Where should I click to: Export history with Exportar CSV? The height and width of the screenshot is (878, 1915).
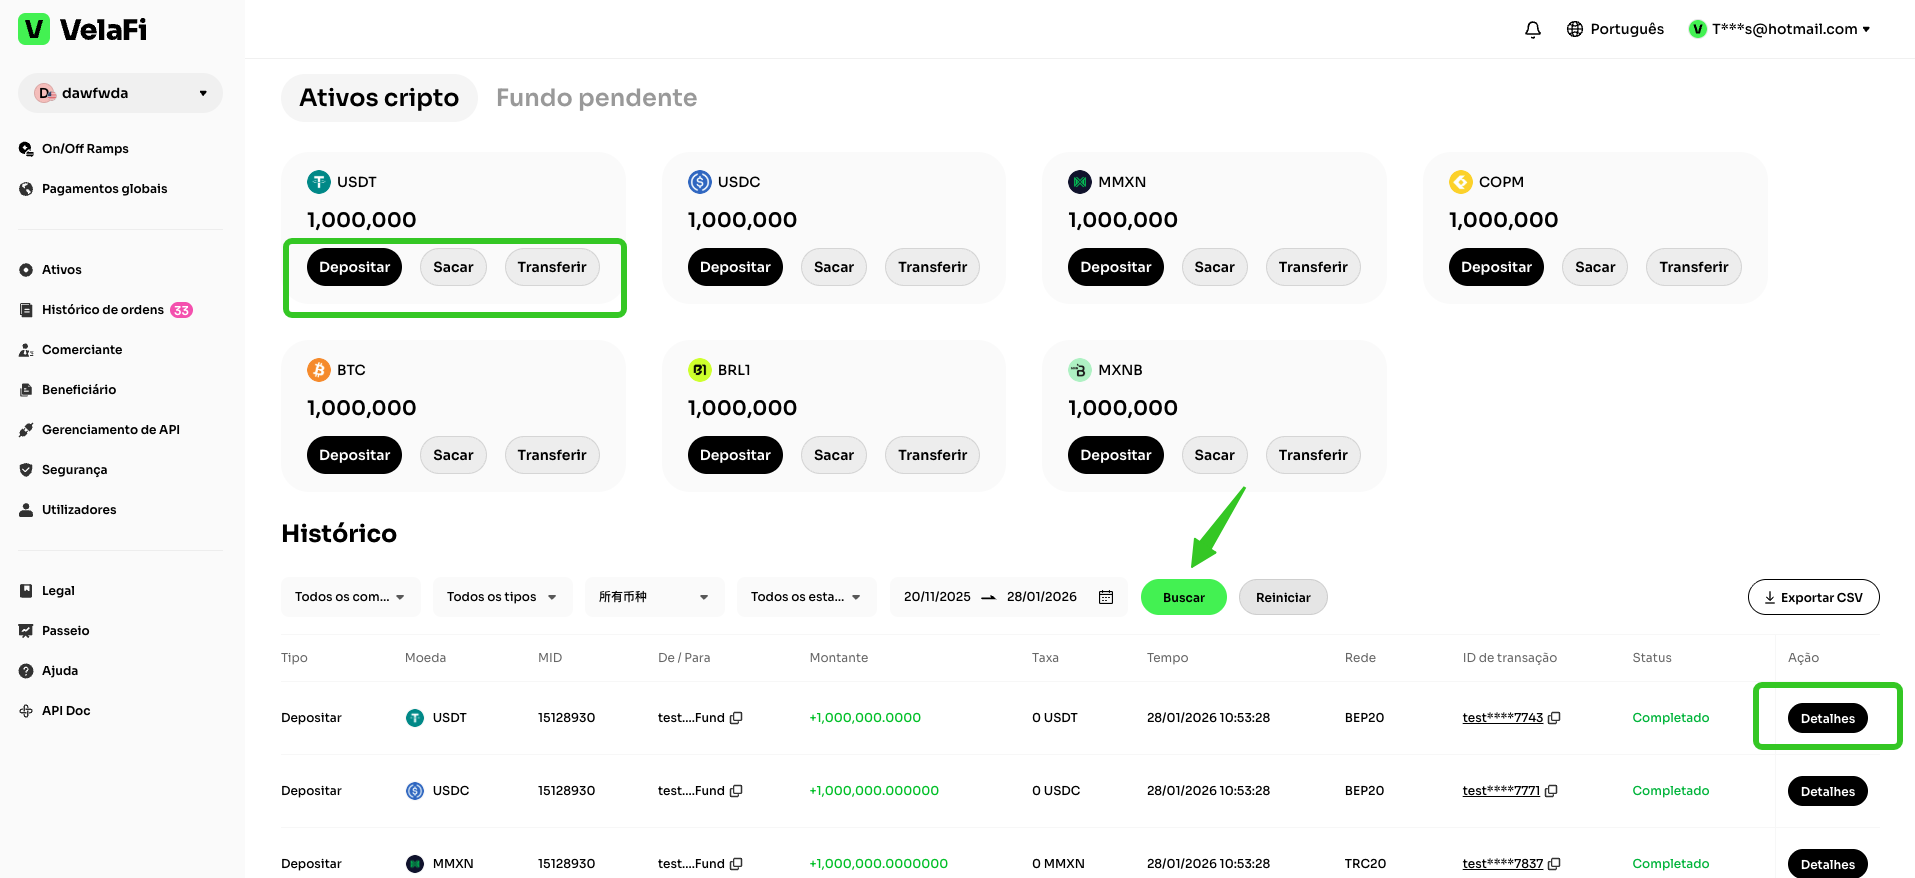(x=1812, y=597)
